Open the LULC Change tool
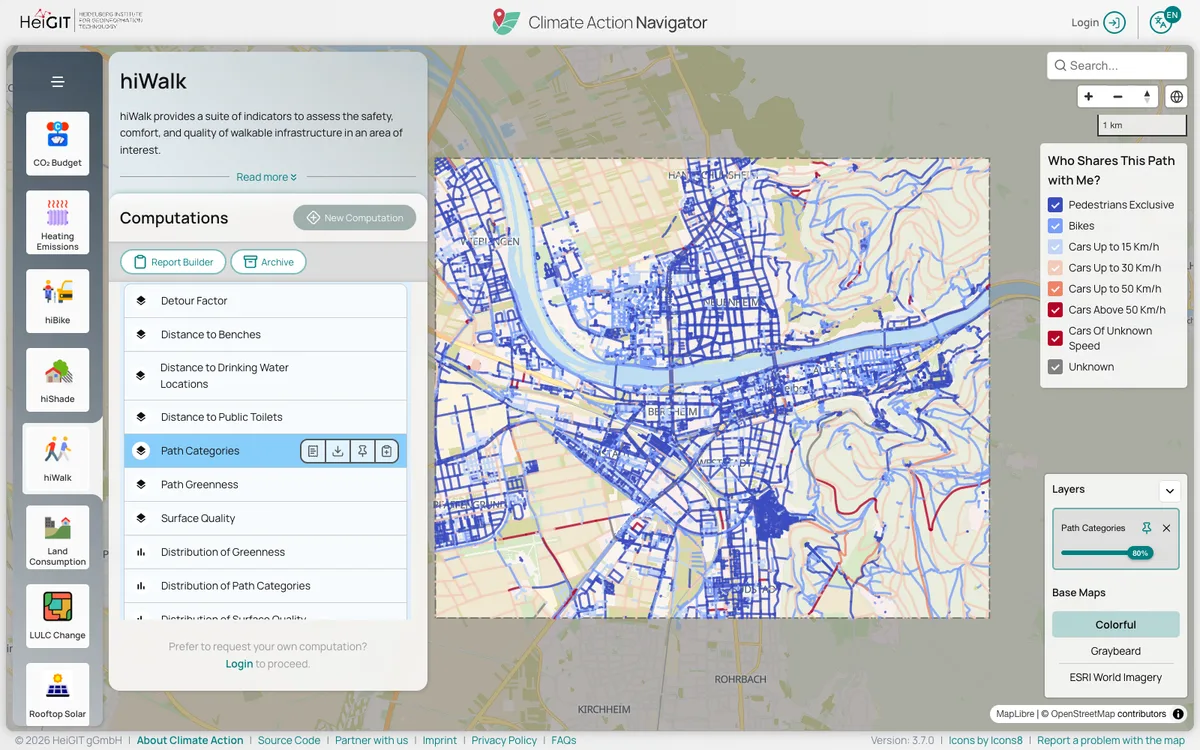The height and width of the screenshot is (750, 1200). (x=58, y=616)
